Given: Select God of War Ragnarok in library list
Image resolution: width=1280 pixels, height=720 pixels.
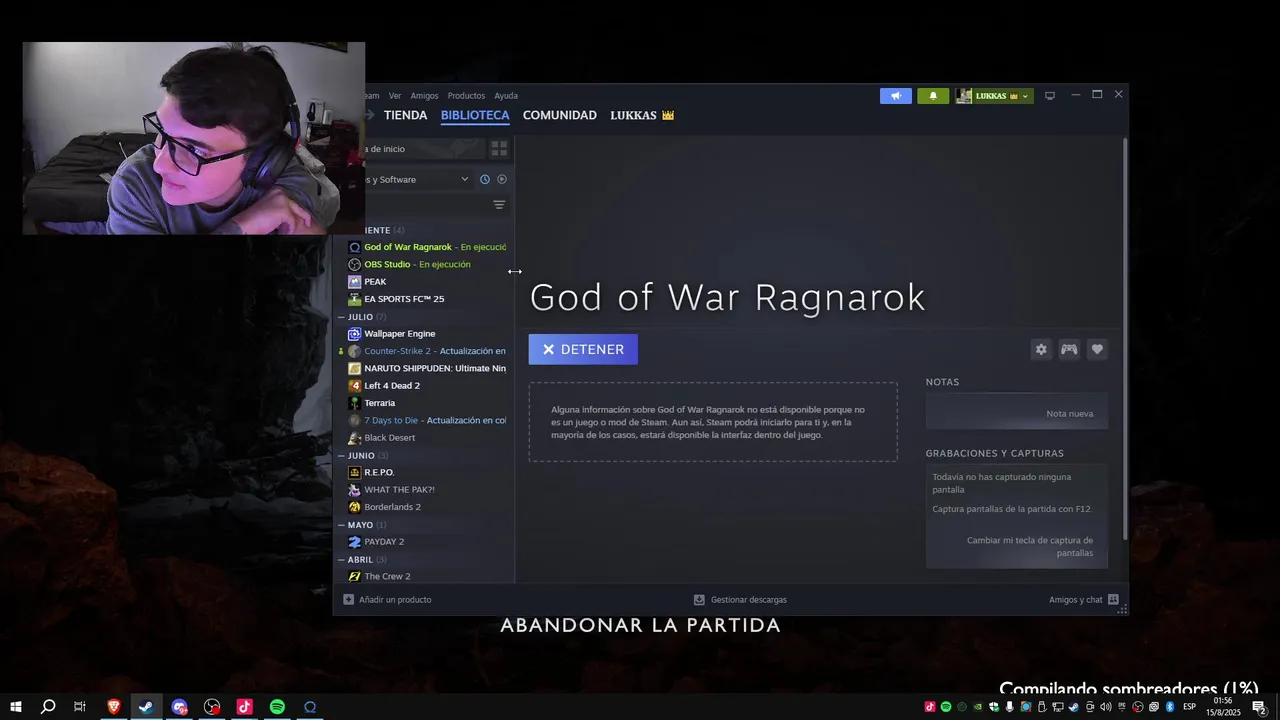Looking at the screenshot, I should [x=427, y=247].
